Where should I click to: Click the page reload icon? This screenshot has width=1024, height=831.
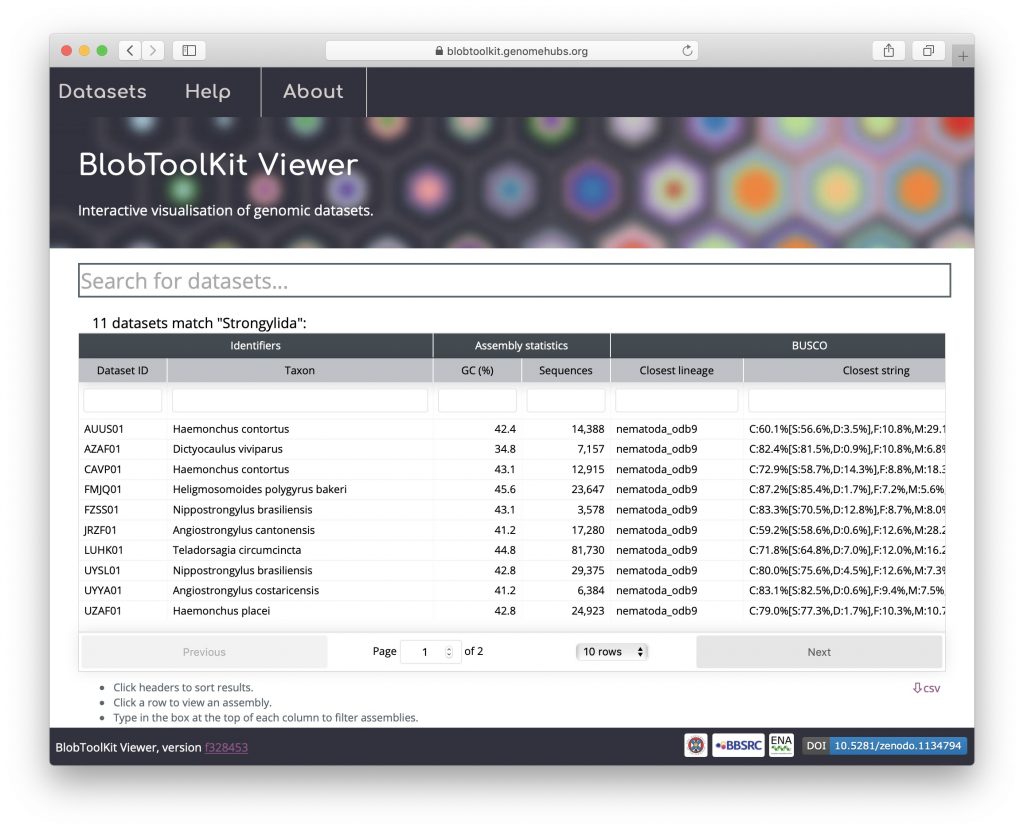point(687,51)
